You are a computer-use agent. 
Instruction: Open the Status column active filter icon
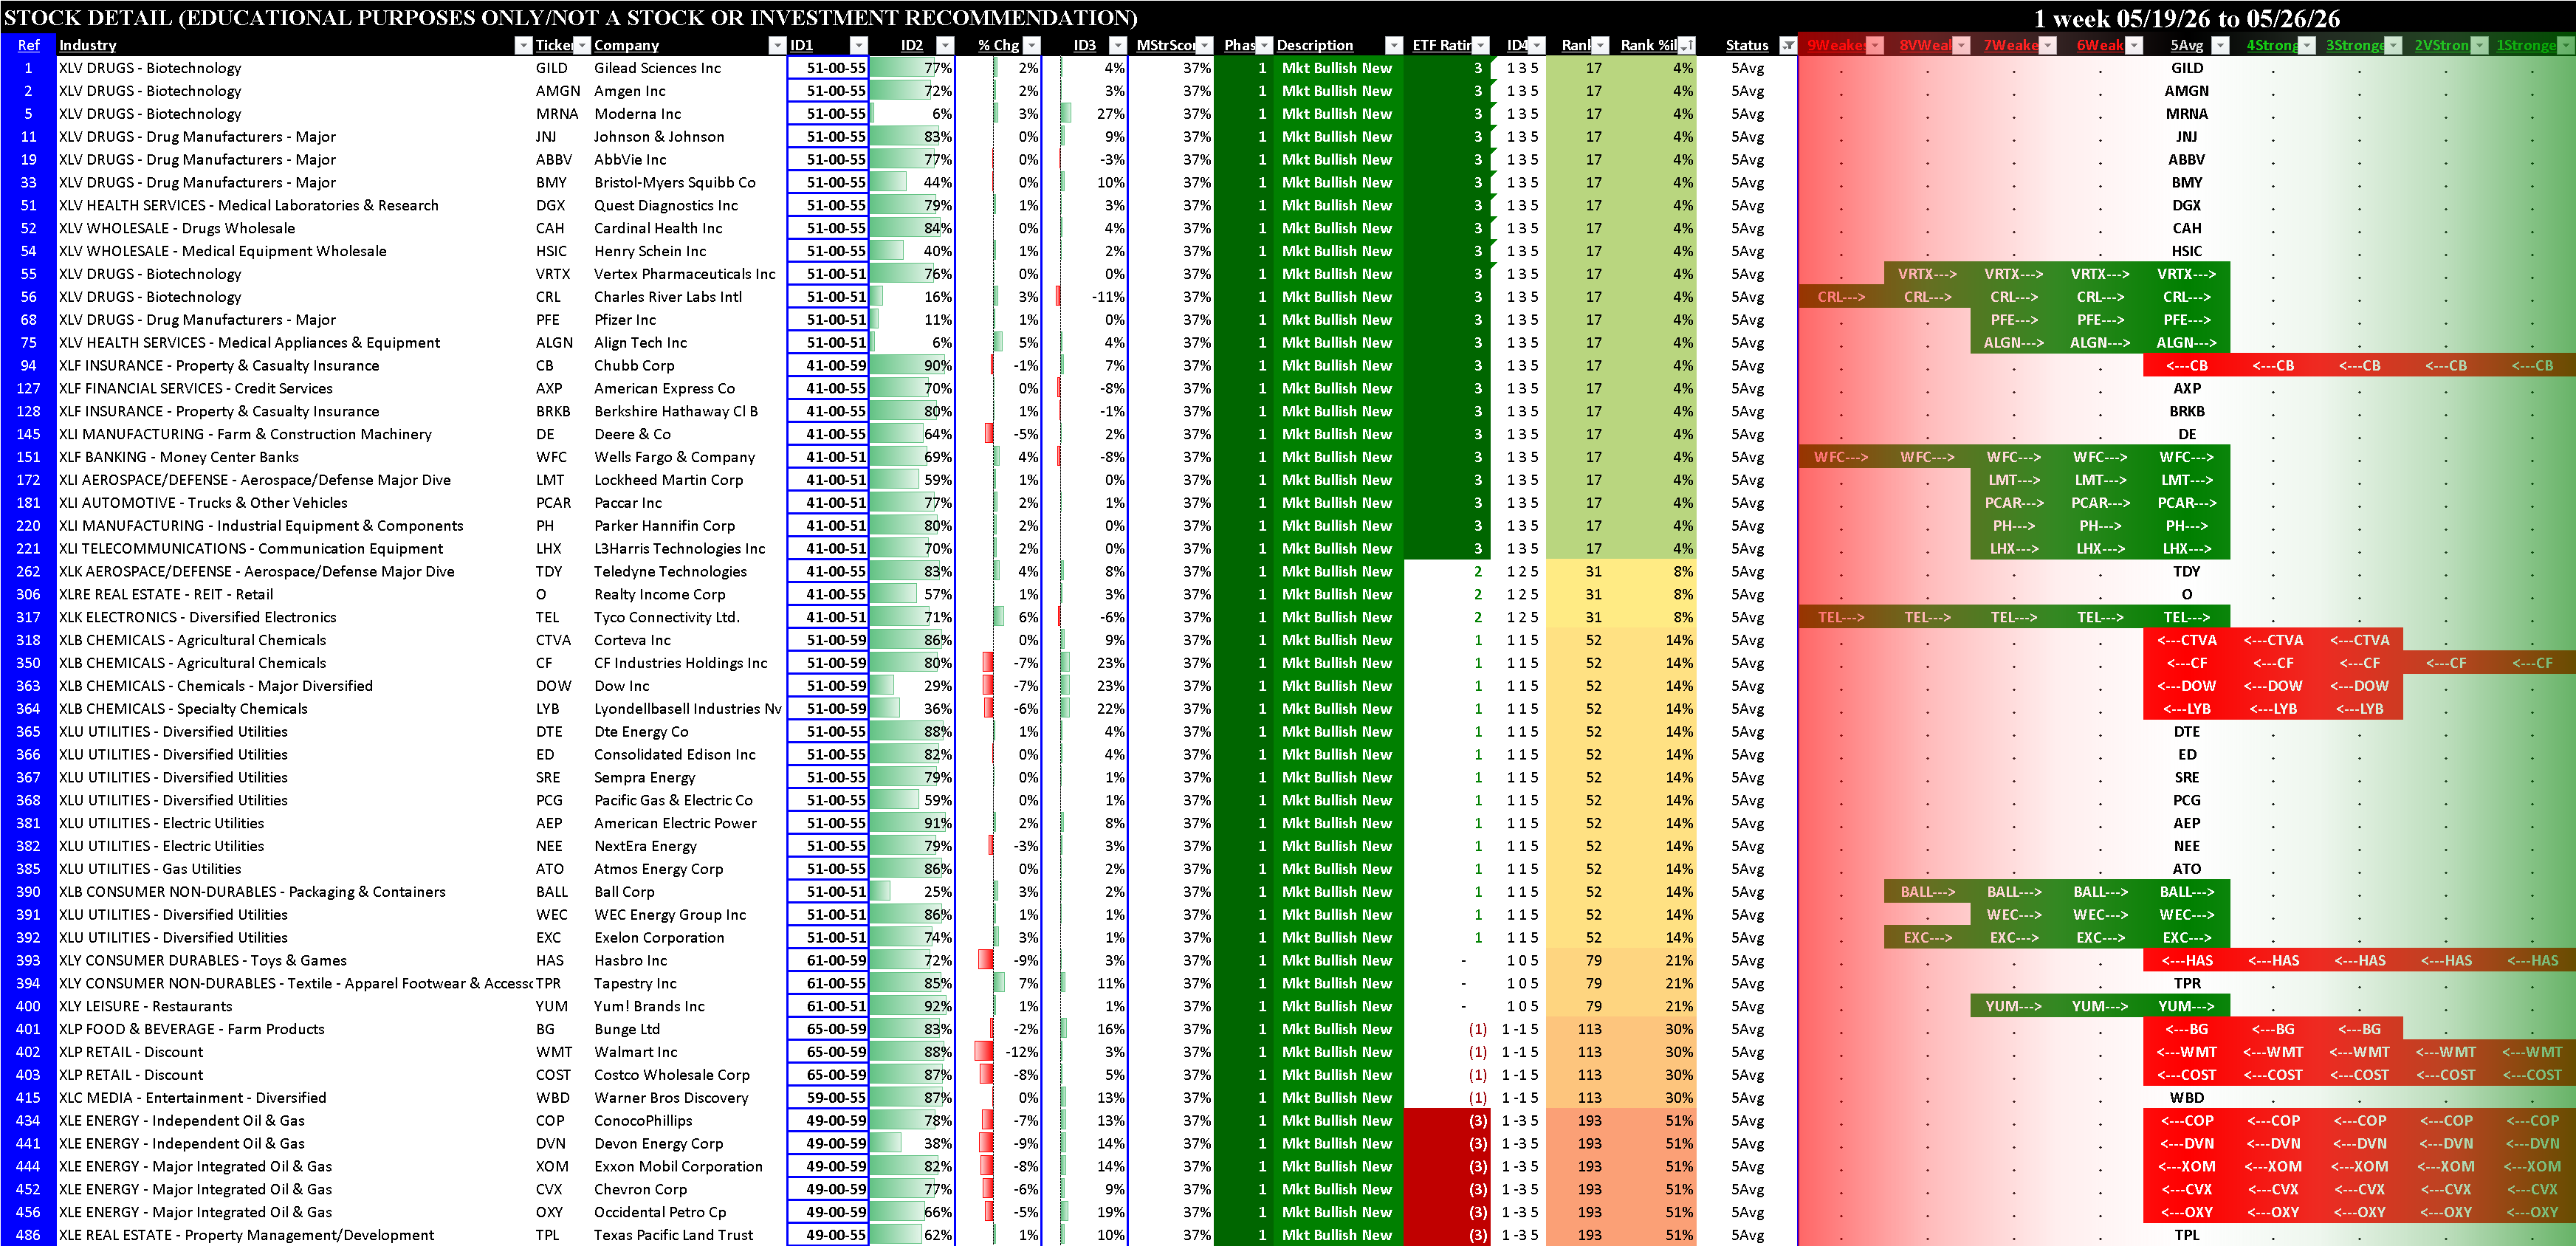click(1788, 45)
